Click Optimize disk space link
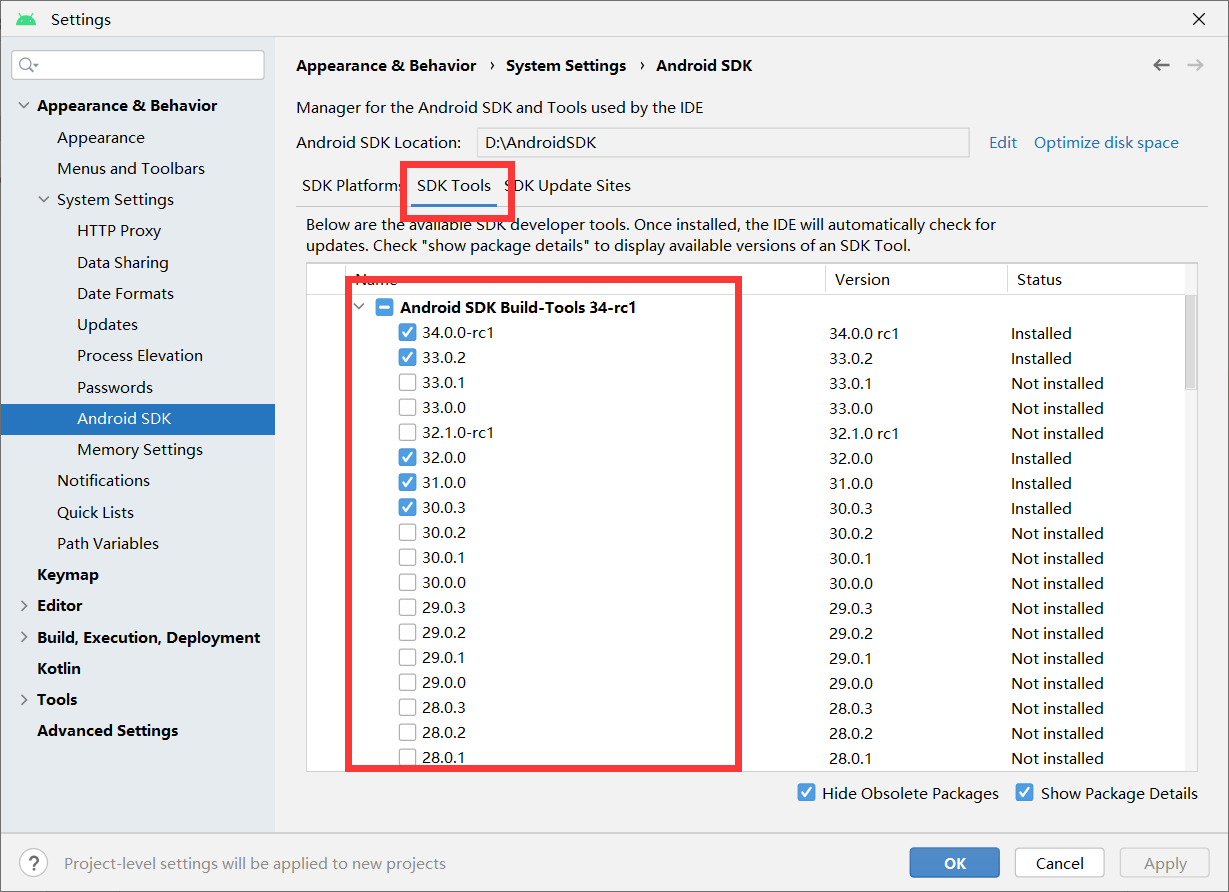This screenshot has width=1229, height=892. click(x=1106, y=143)
